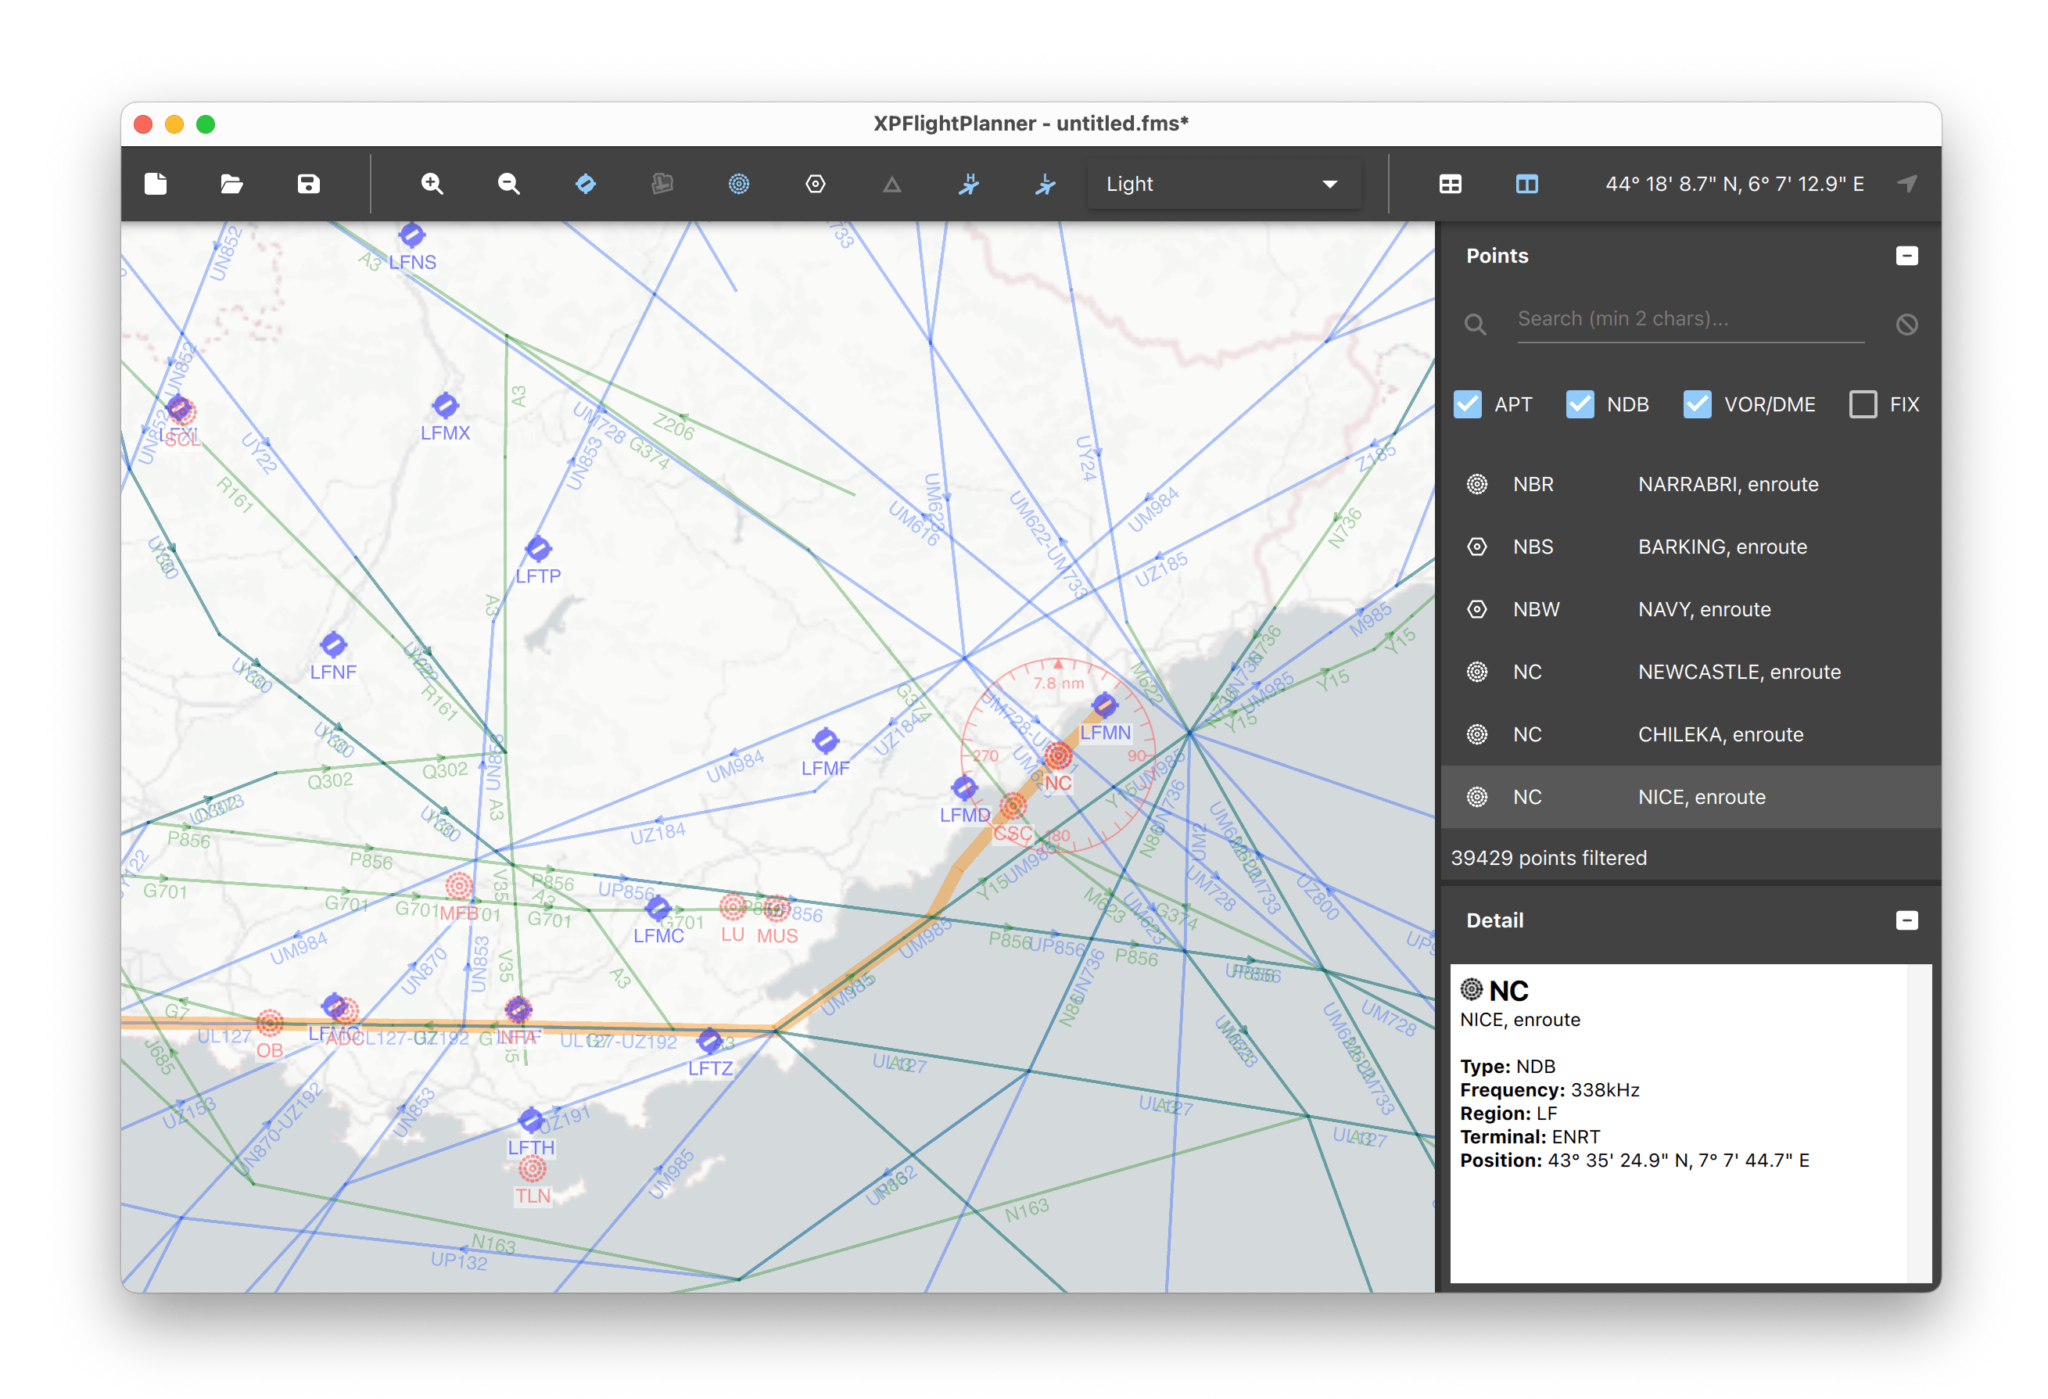Click the search input for points

point(1688,318)
